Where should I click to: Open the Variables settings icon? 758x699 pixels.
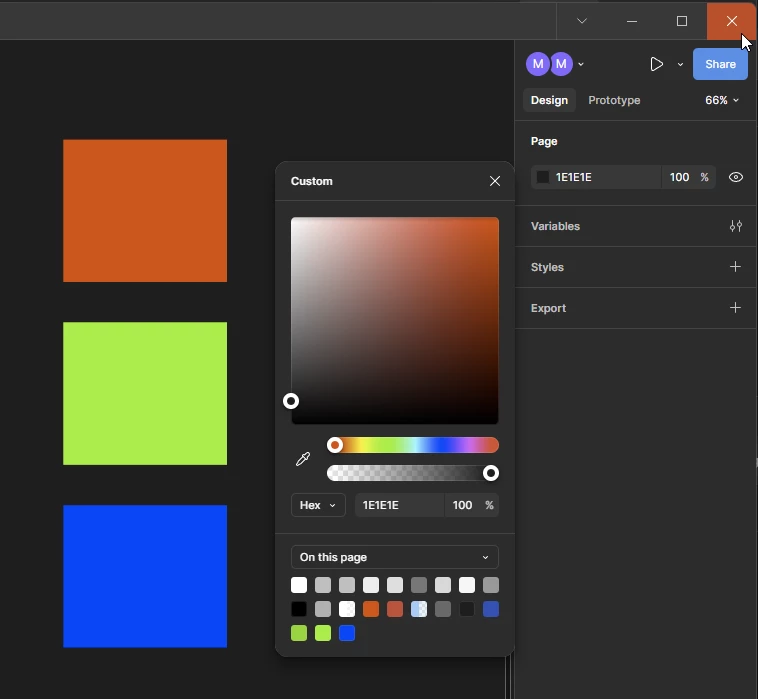pyautogui.click(x=735, y=226)
